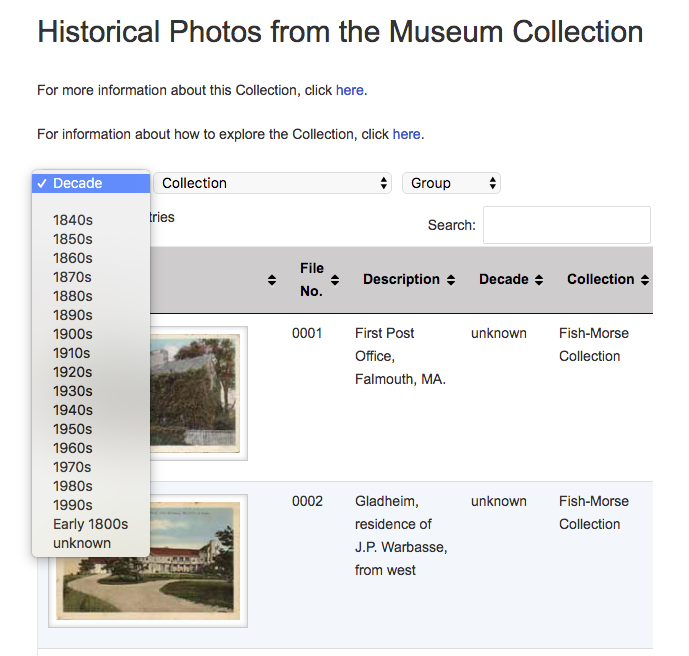This screenshot has height=656, width=689.
Task: Choose the Early 1800s option
Action: click(91, 524)
